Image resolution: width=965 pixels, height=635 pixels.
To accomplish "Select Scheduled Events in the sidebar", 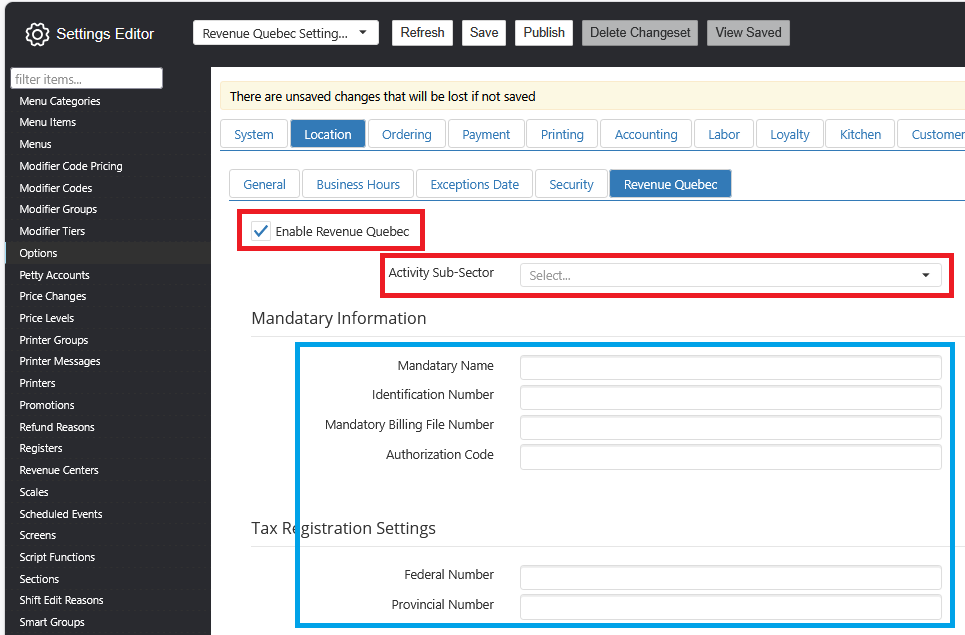I will 60,514.
